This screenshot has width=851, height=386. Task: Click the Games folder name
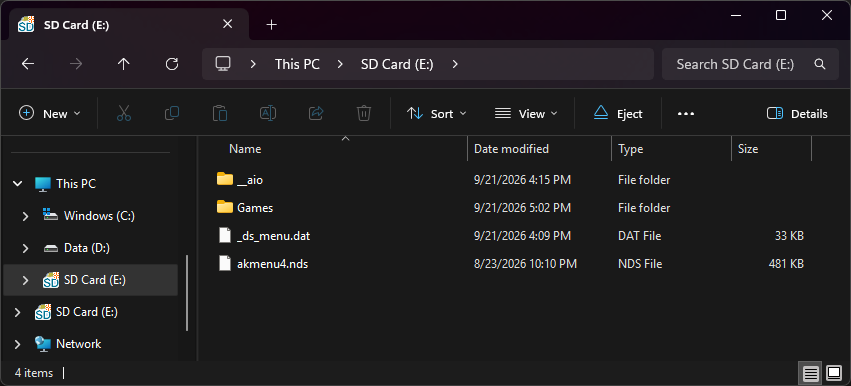pos(255,208)
